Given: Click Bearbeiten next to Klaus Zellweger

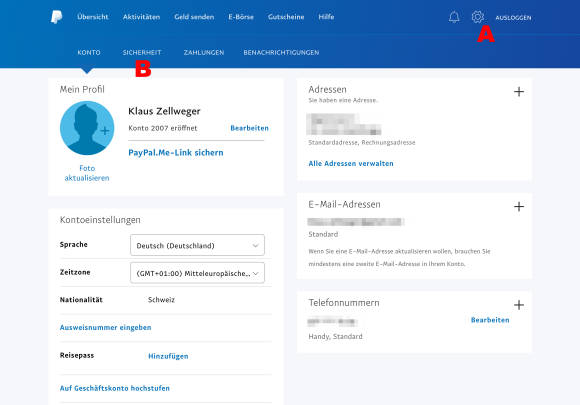Looking at the screenshot, I should pos(249,128).
